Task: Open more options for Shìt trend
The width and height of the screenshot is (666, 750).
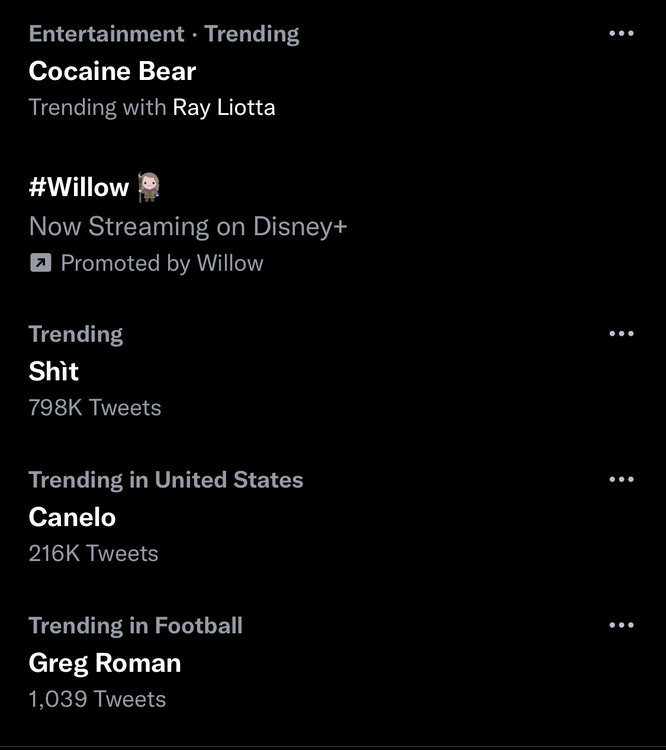Action: coord(621,334)
